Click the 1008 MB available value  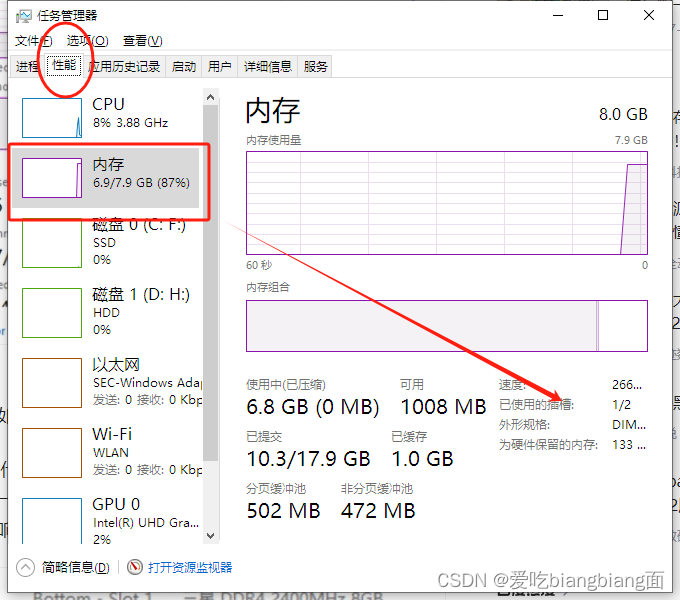443,407
